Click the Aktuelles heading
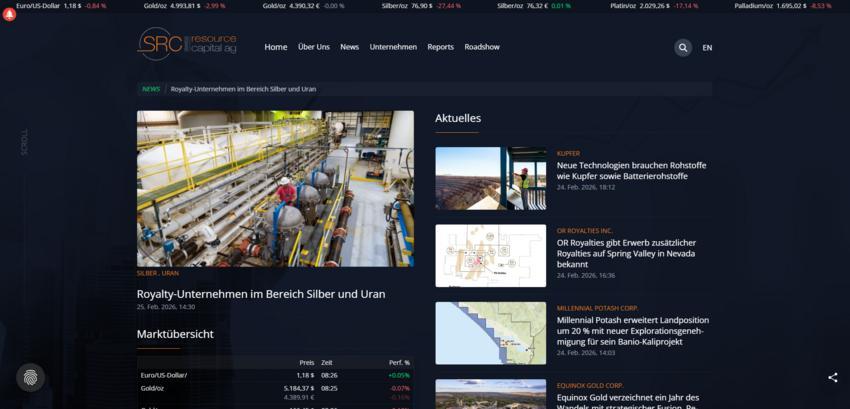850x409 pixels. tap(458, 118)
